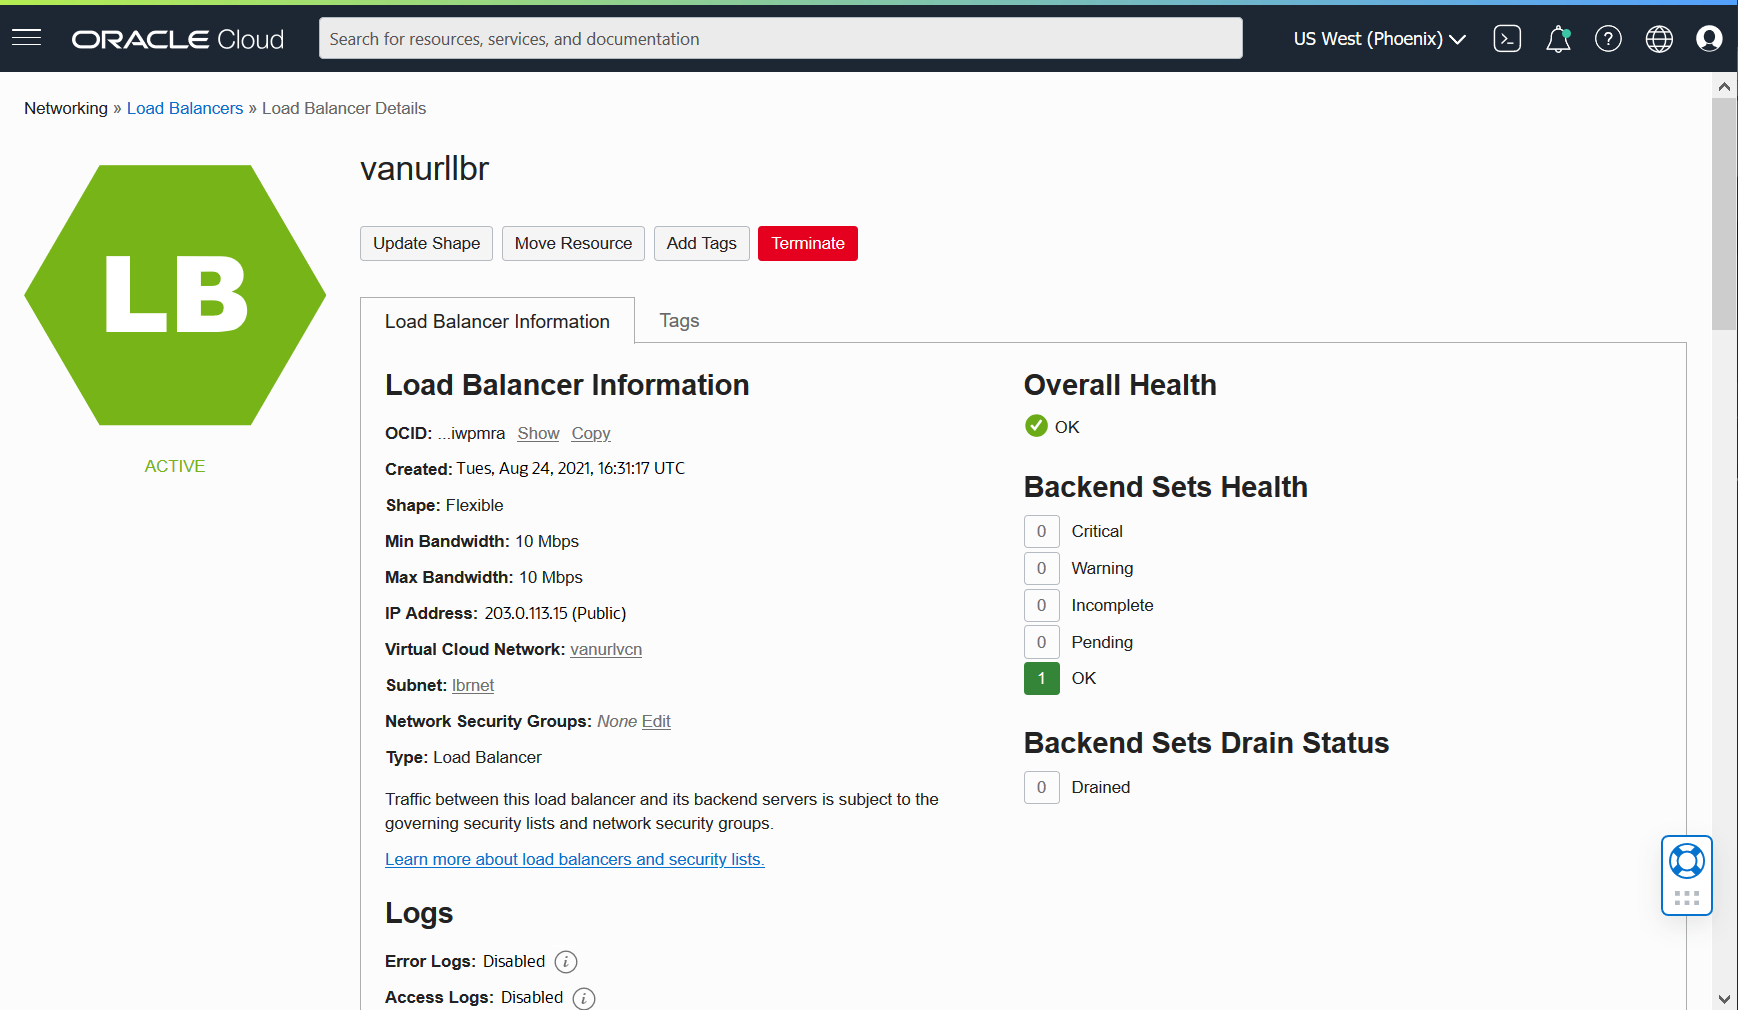Open the help question mark icon
1738x1010 pixels.
[1608, 38]
